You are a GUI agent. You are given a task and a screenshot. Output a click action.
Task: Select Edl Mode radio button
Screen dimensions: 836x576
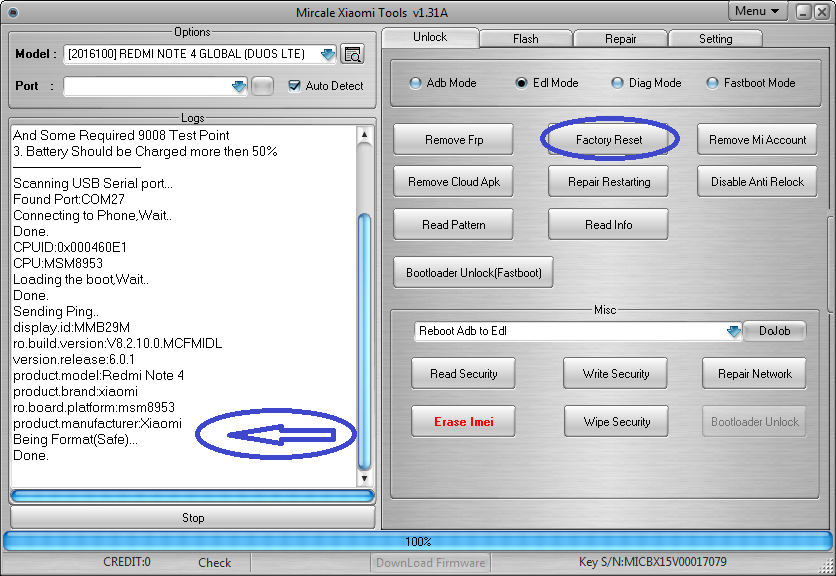tap(521, 83)
